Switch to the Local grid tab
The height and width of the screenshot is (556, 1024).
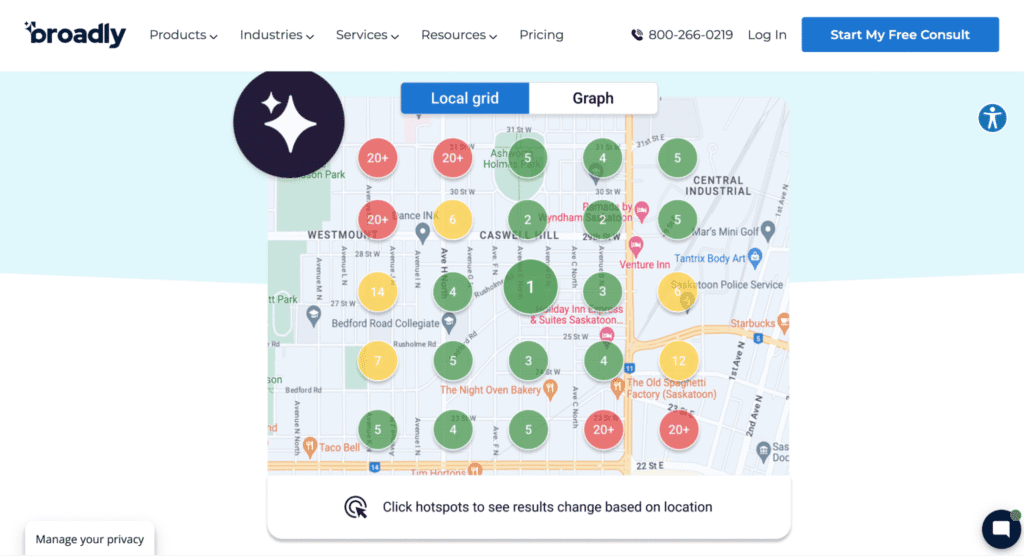tap(465, 98)
